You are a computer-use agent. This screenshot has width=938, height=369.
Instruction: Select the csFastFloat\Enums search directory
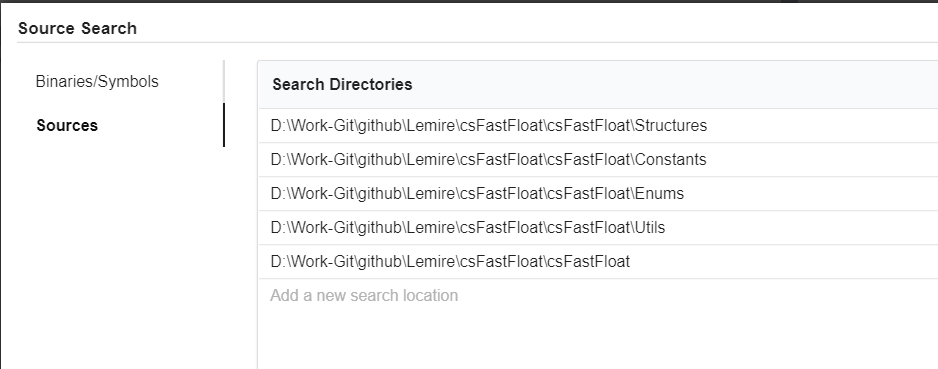(598, 194)
